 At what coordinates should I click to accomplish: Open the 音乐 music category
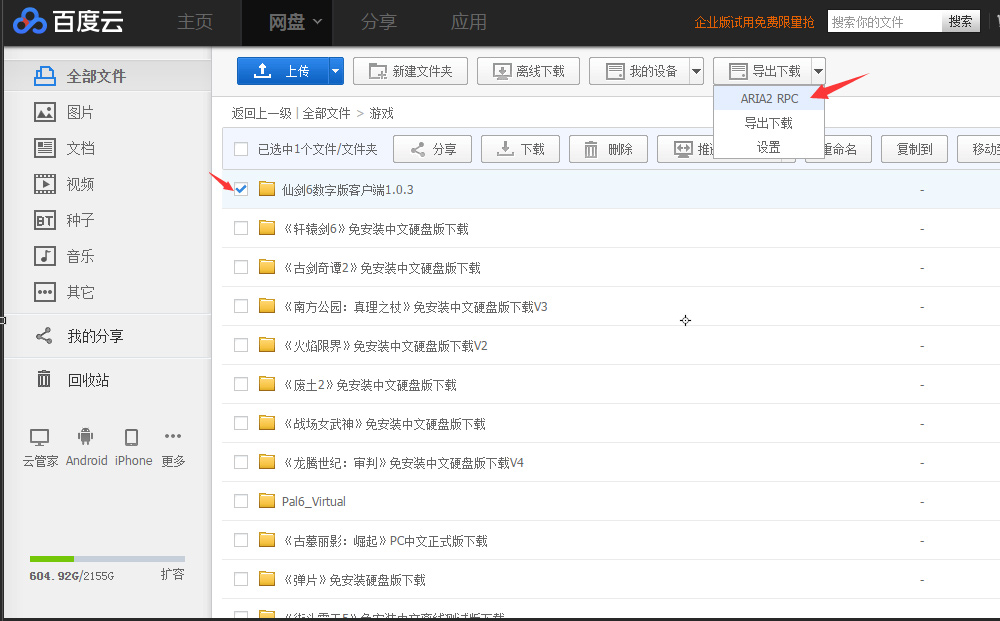80,256
